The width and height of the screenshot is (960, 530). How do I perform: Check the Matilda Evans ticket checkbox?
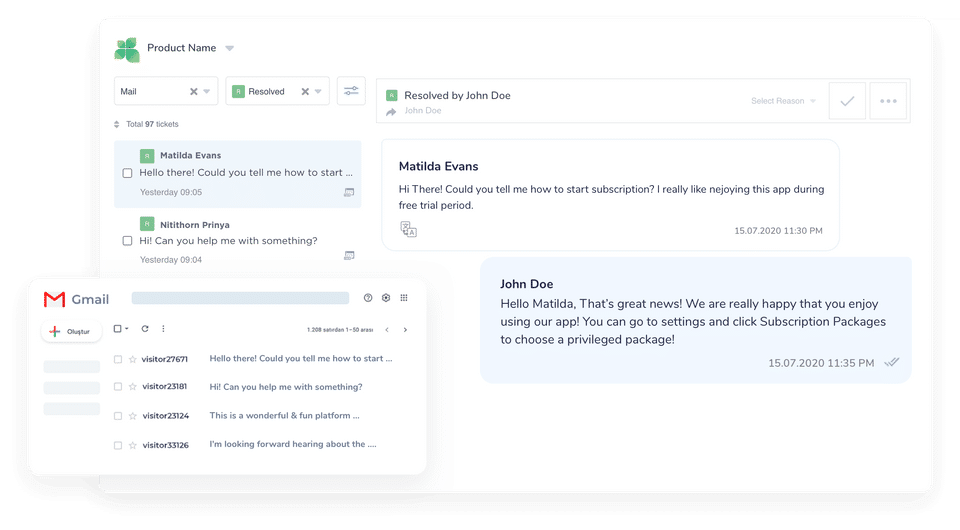point(127,173)
